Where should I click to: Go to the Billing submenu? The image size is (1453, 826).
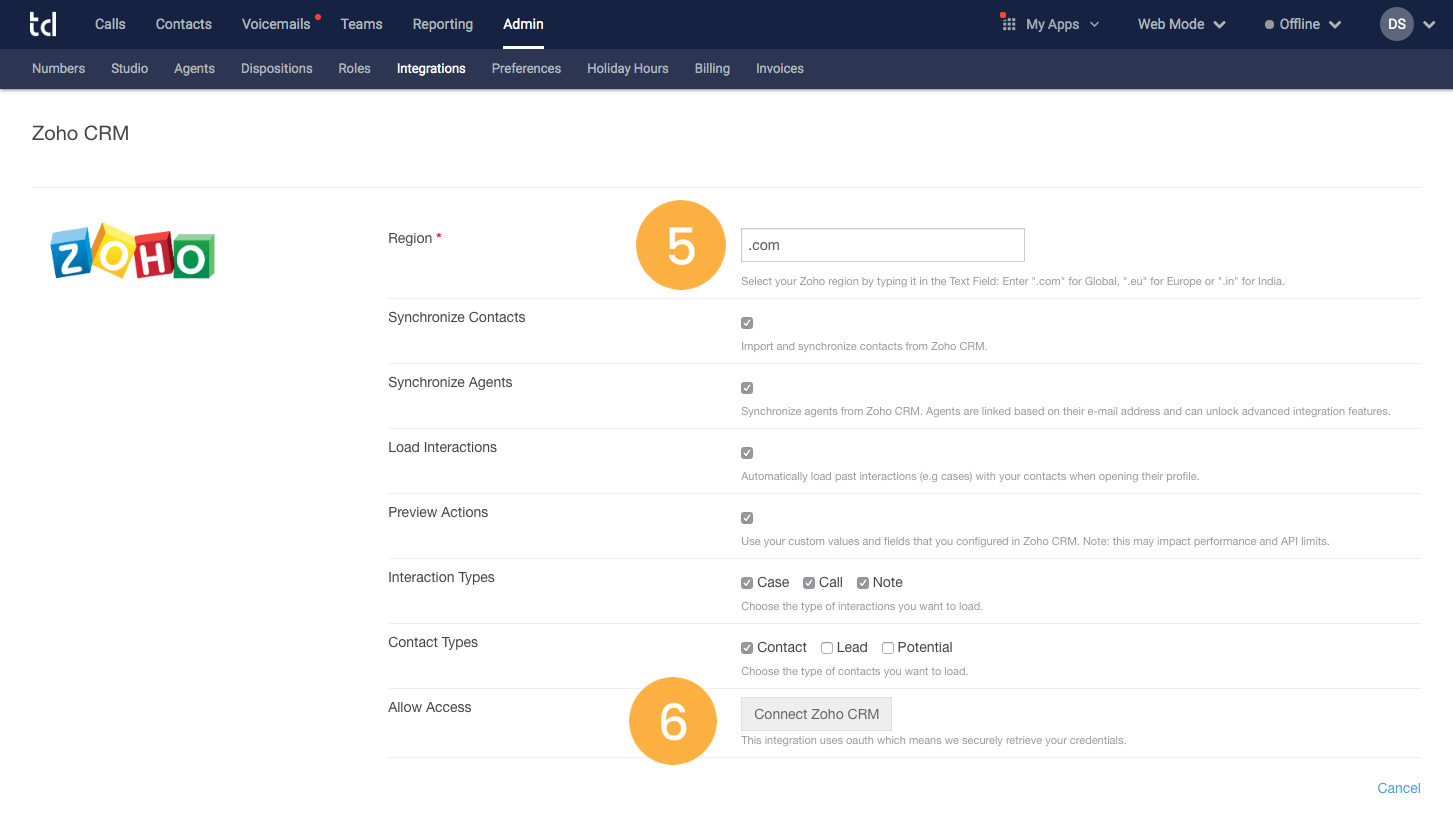(712, 69)
